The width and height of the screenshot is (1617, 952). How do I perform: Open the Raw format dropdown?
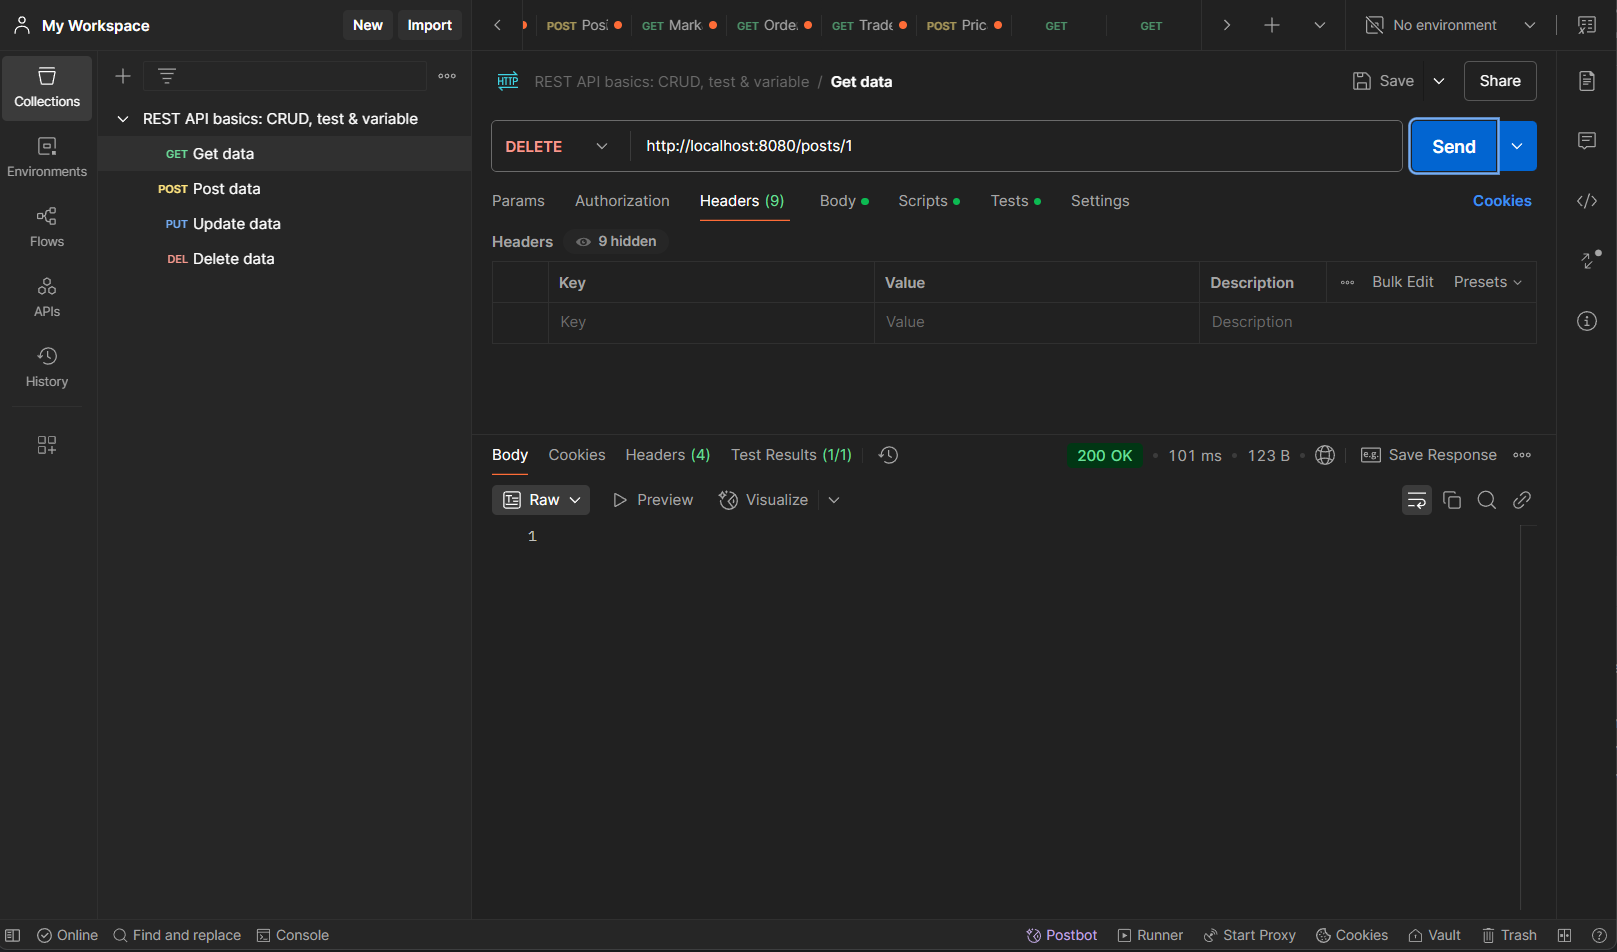541,500
